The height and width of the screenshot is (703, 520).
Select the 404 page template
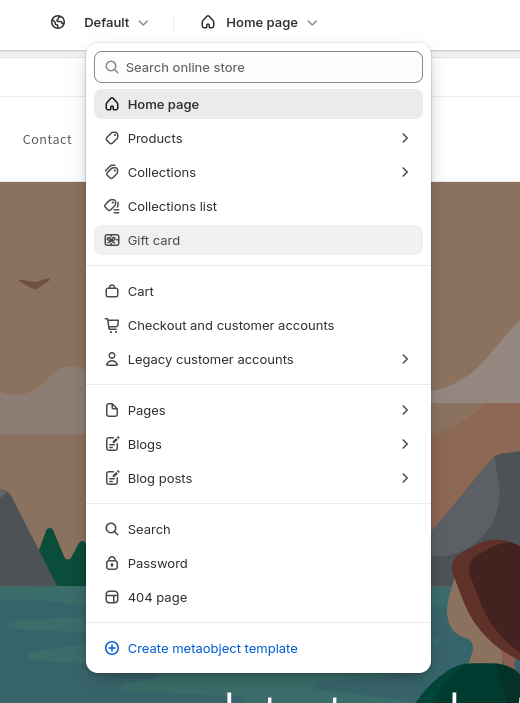(x=258, y=598)
